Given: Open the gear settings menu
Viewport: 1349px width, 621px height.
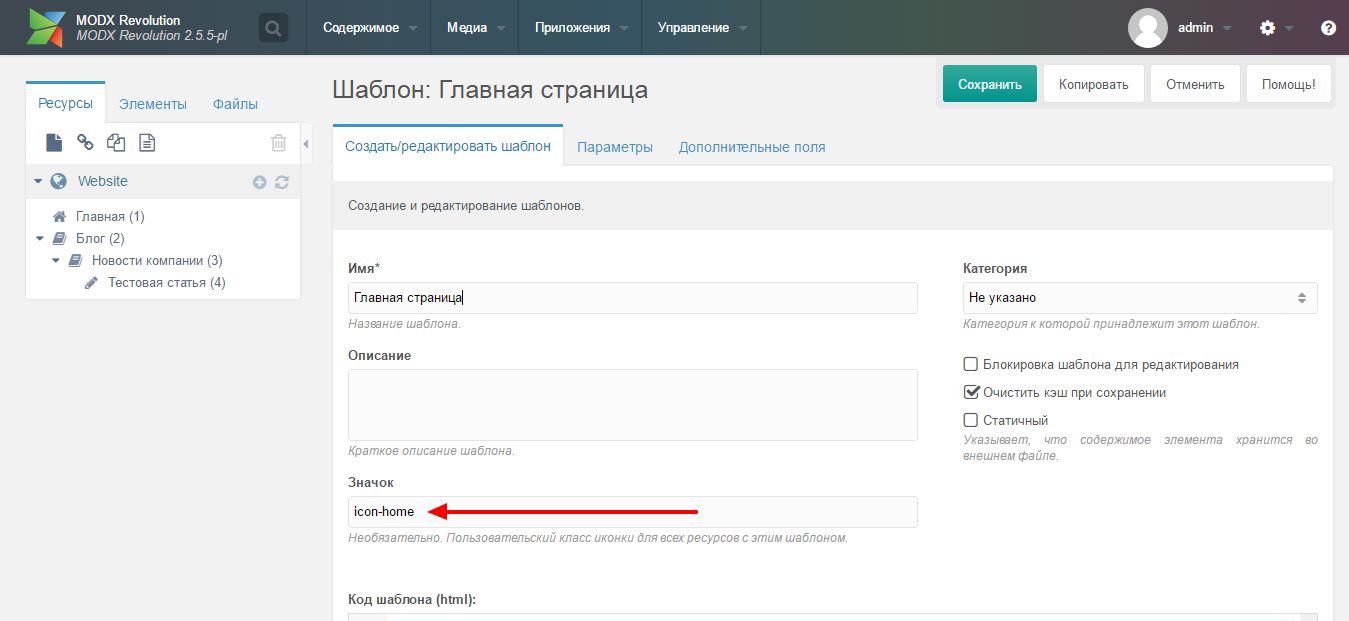Looking at the screenshot, I should 1268,28.
